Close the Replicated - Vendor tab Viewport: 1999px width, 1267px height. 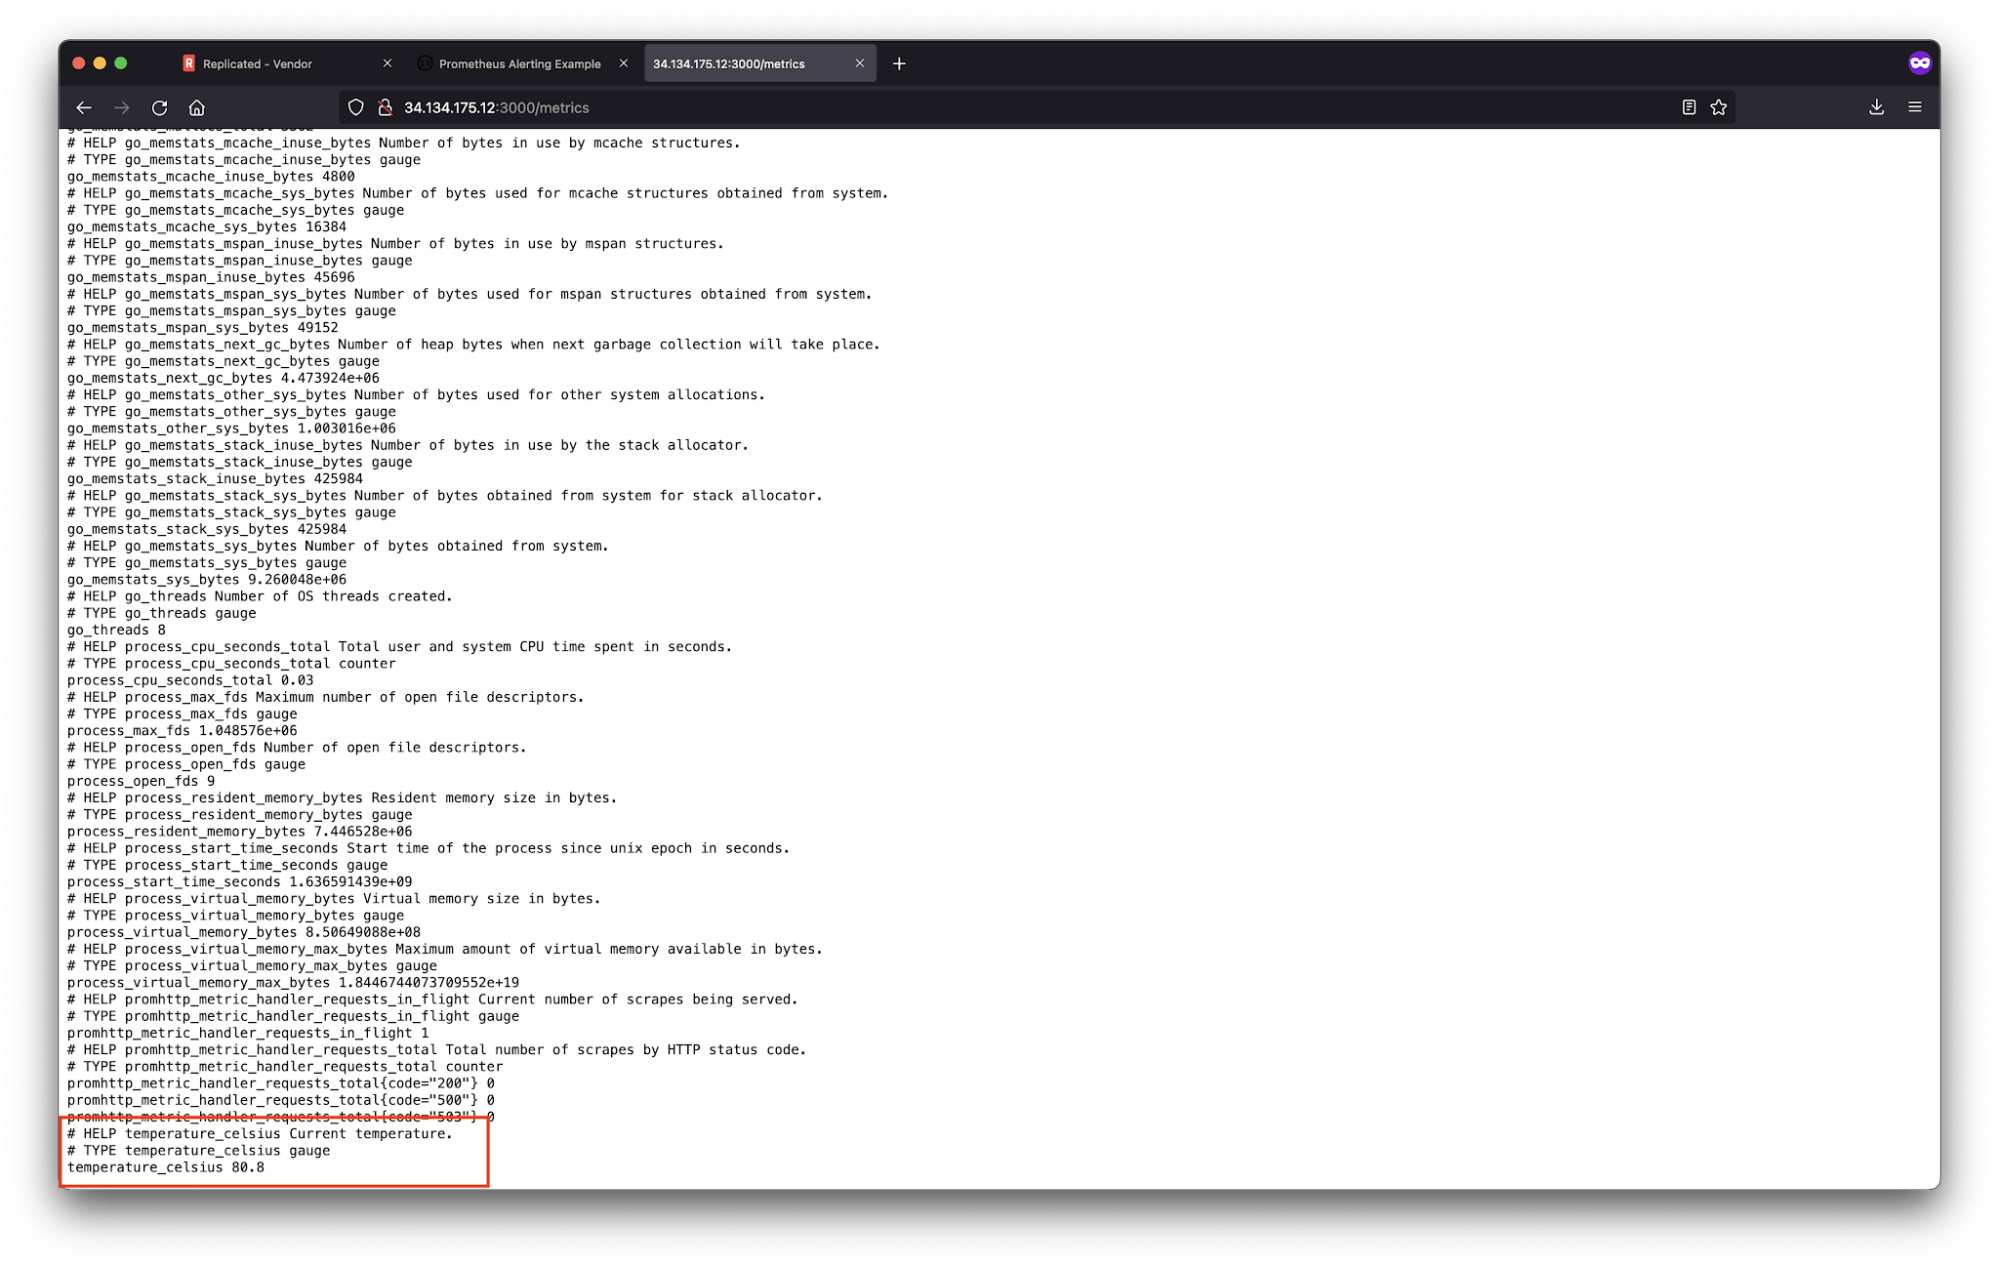[x=387, y=63]
